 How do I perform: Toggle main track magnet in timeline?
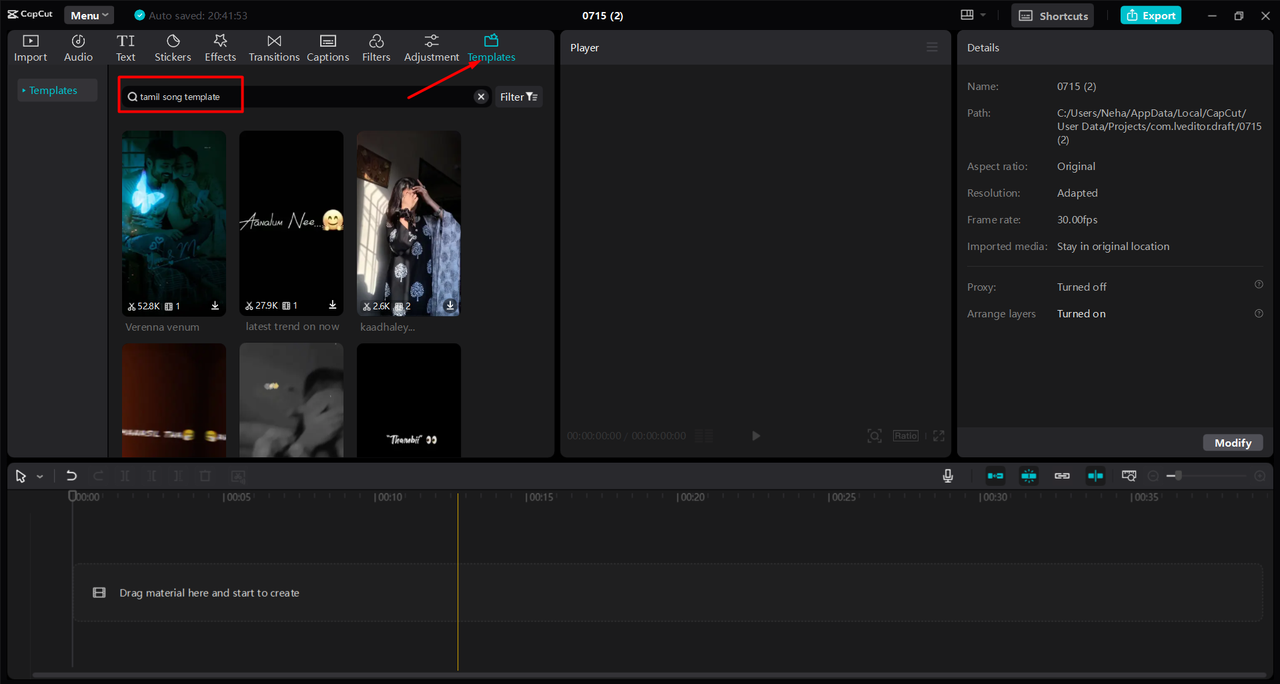995,476
